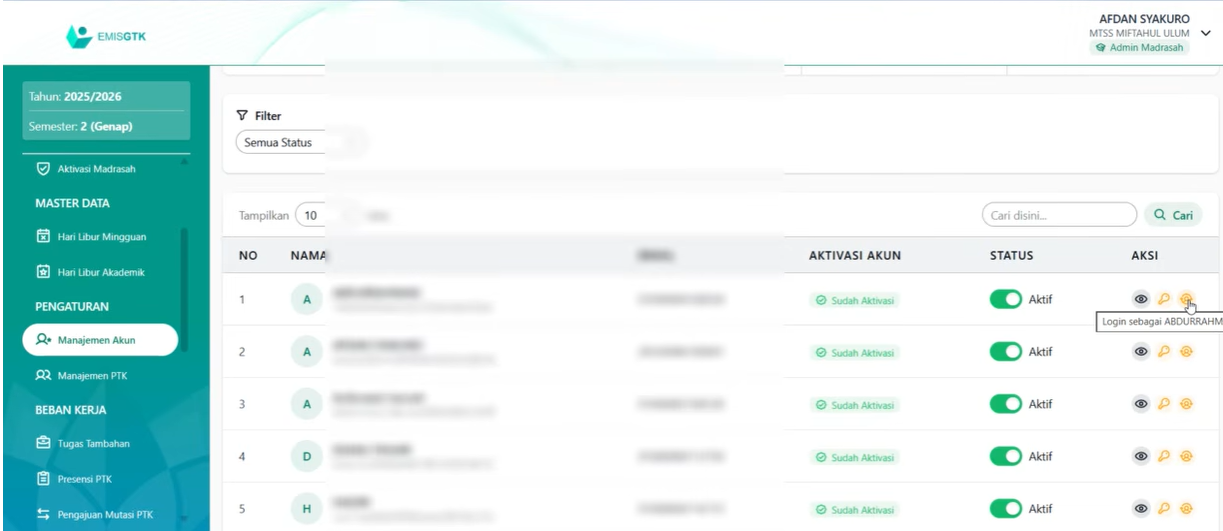The image size is (1223, 531).
Task: View account details with row 4 eye icon
Action: pos(1140,457)
